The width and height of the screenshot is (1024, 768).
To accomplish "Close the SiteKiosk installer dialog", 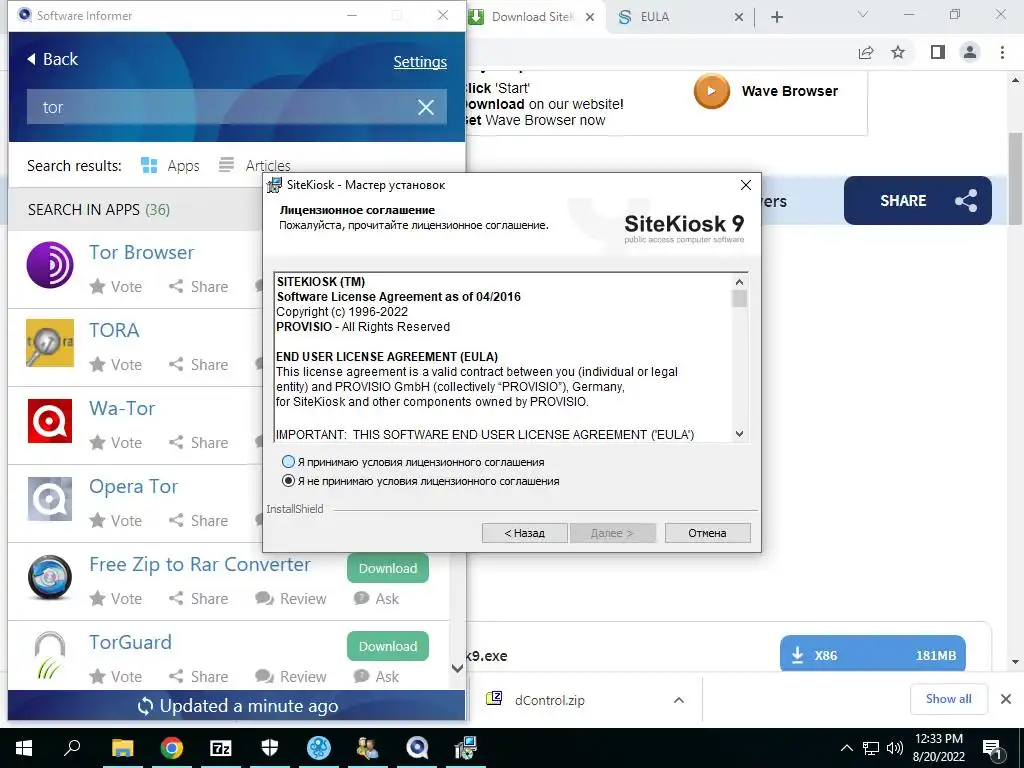I will (746, 185).
